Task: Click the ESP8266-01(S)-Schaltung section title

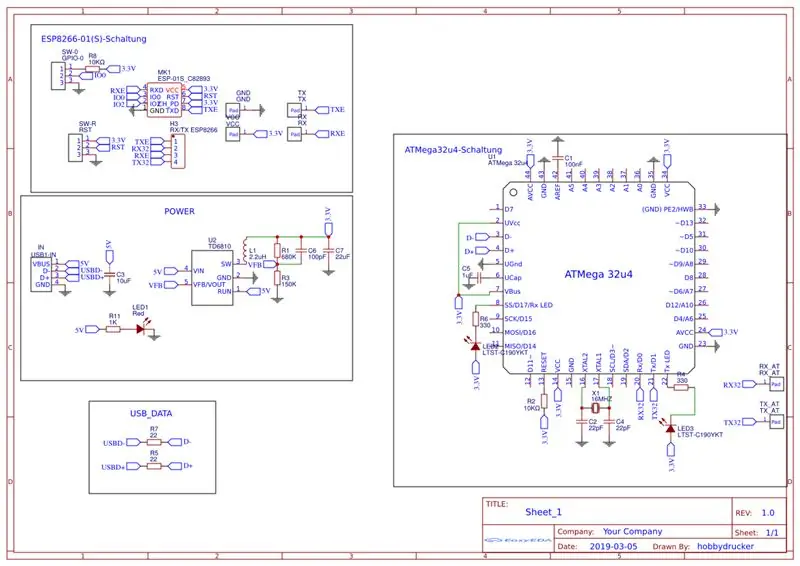Action: pos(93,39)
